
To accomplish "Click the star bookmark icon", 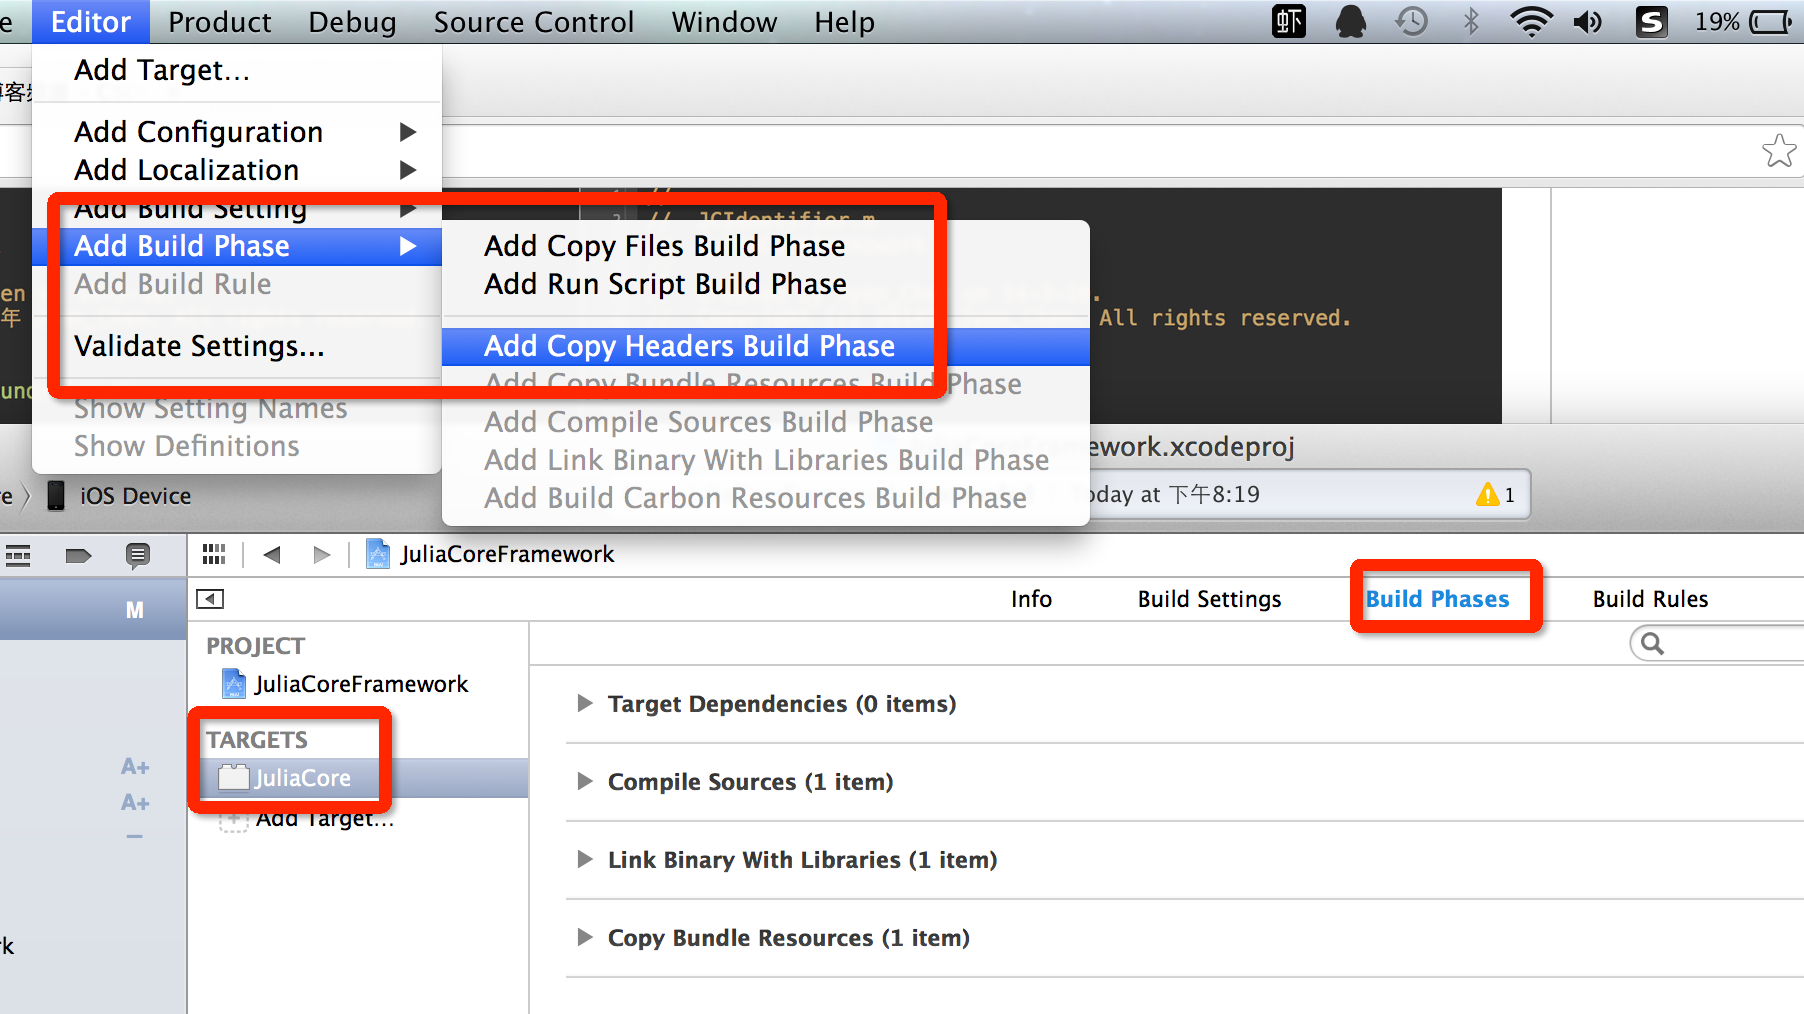I will (1779, 151).
